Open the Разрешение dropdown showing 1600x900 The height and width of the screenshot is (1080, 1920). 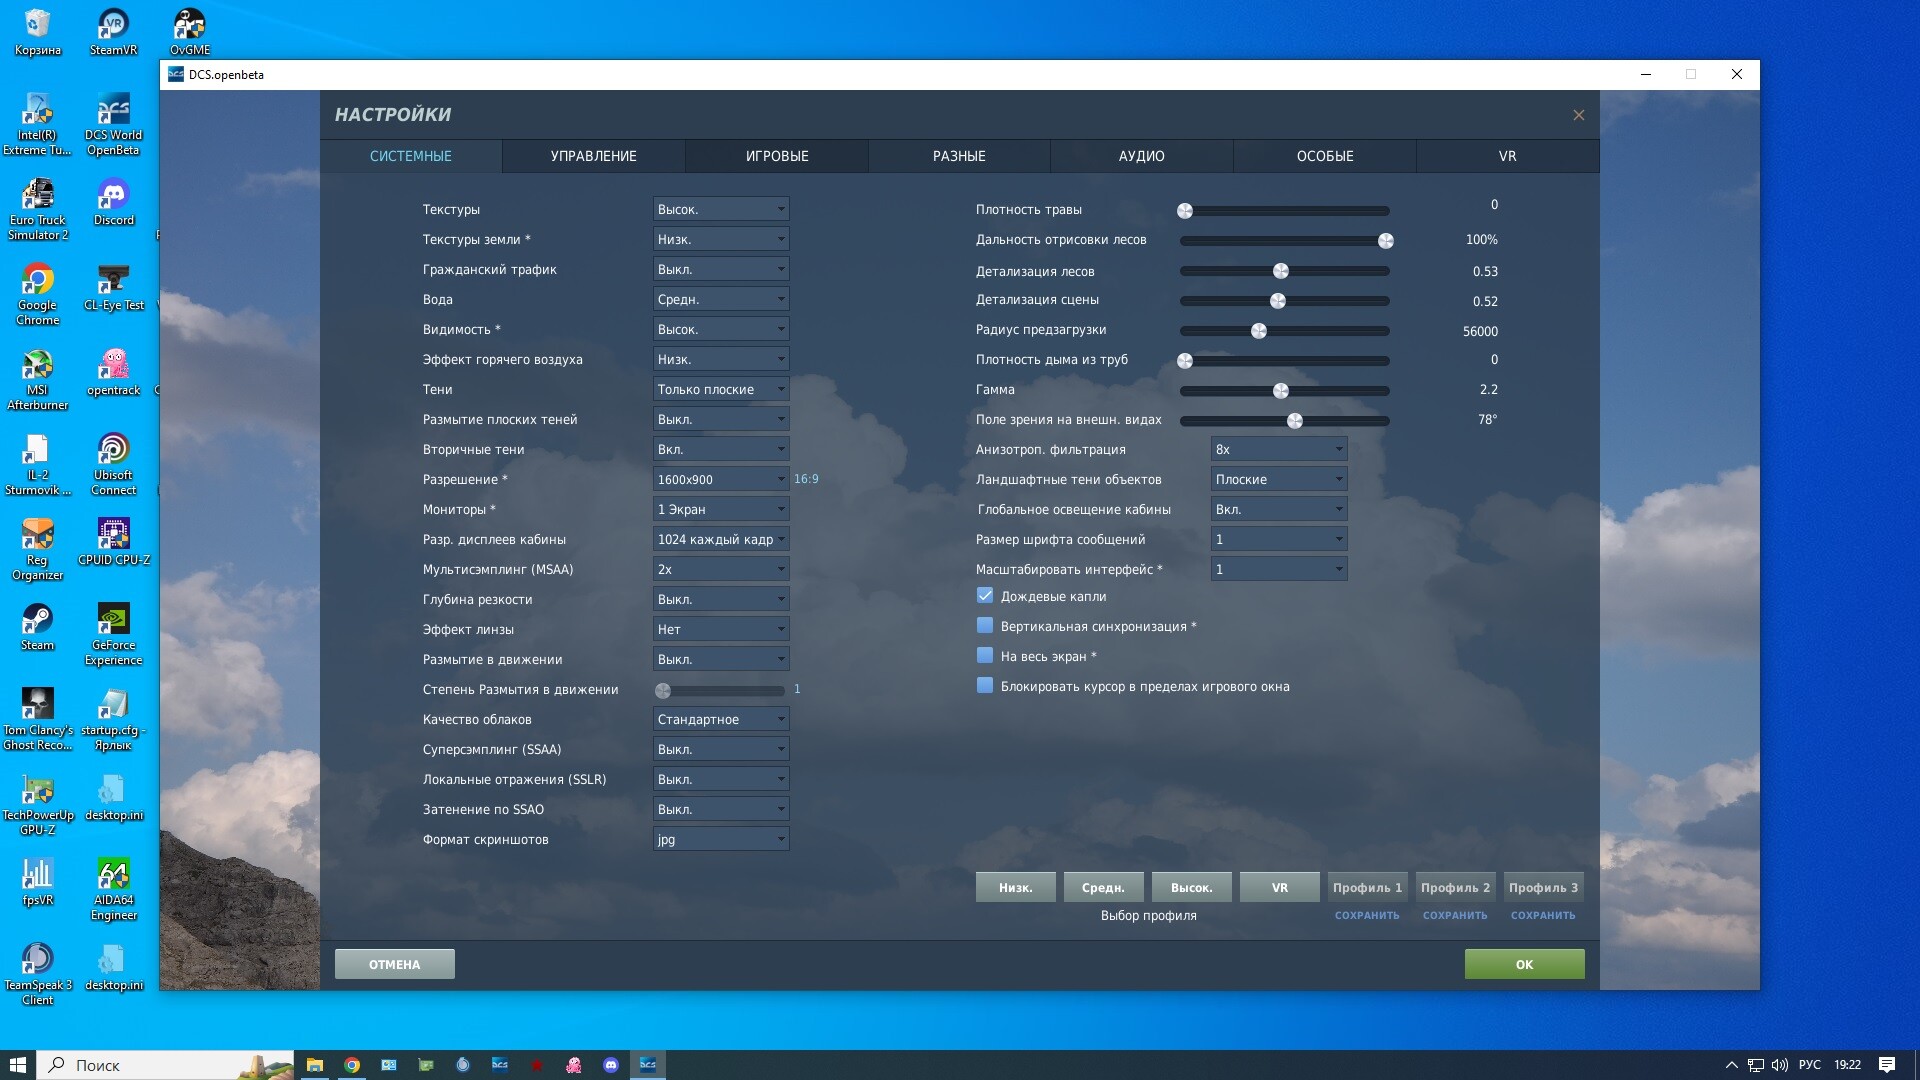coord(721,479)
